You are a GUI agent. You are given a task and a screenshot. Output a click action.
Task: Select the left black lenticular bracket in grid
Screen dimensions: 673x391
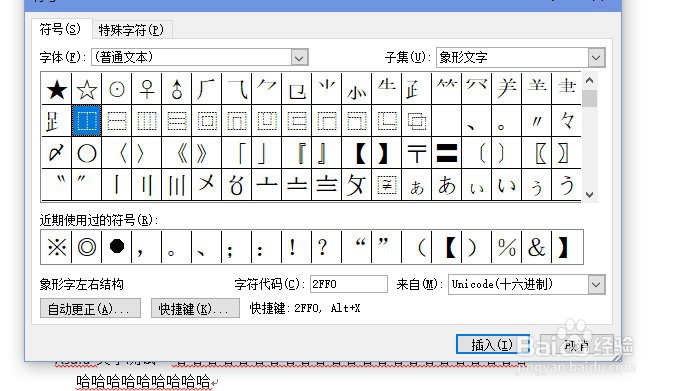coord(357,153)
